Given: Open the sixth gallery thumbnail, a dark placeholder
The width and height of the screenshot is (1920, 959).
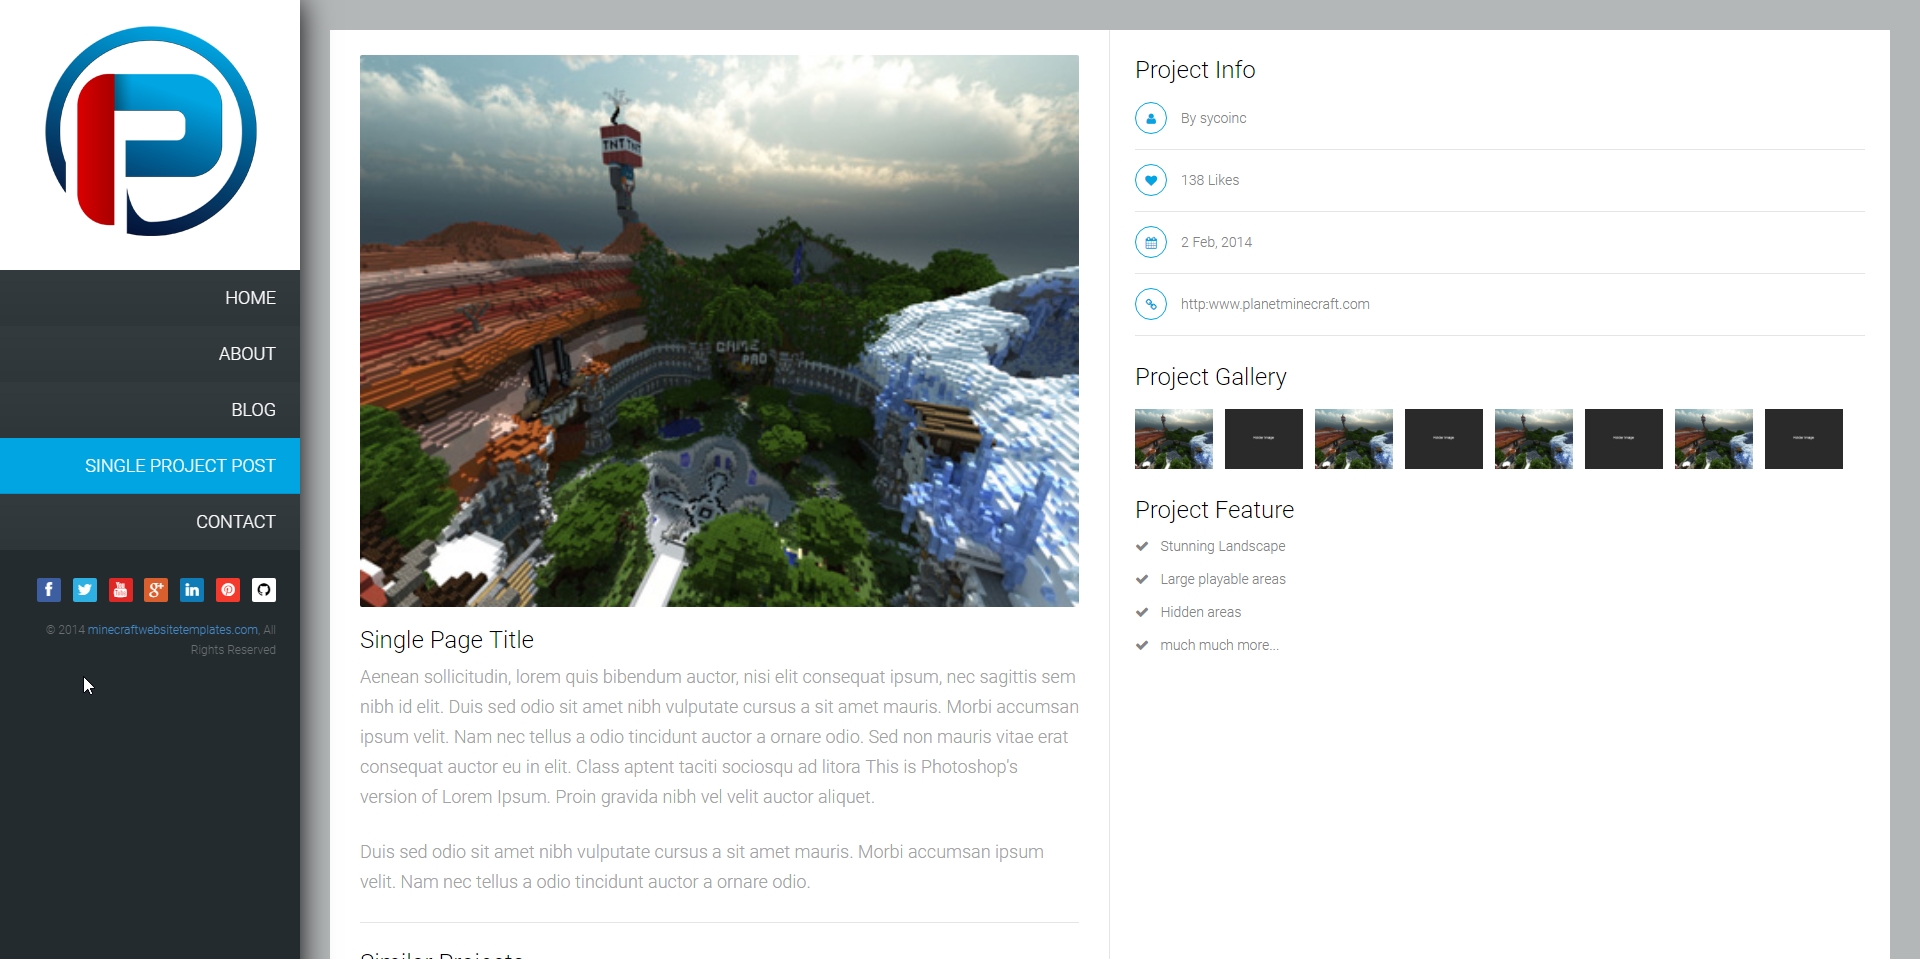Looking at the screenshot, I should (1624, 439).
